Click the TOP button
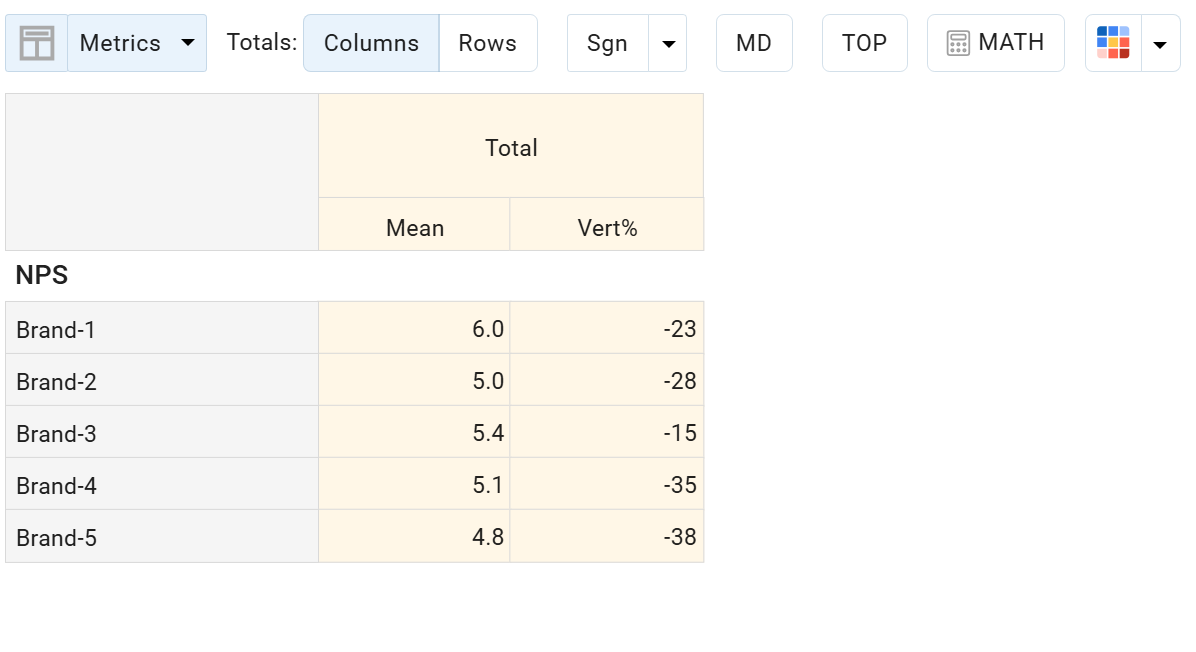 pyautogui.click(x=864, y=42)
